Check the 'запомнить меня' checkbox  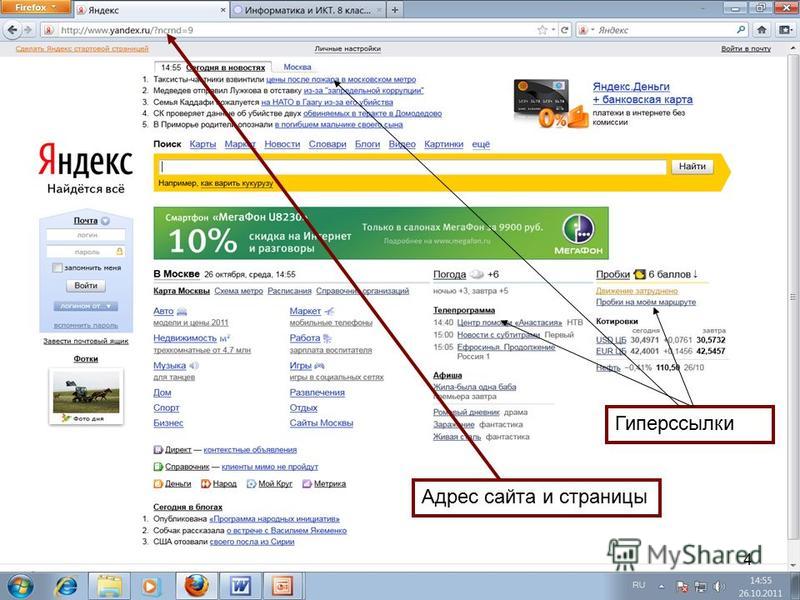pyautogui.click(x=57, y=268)
